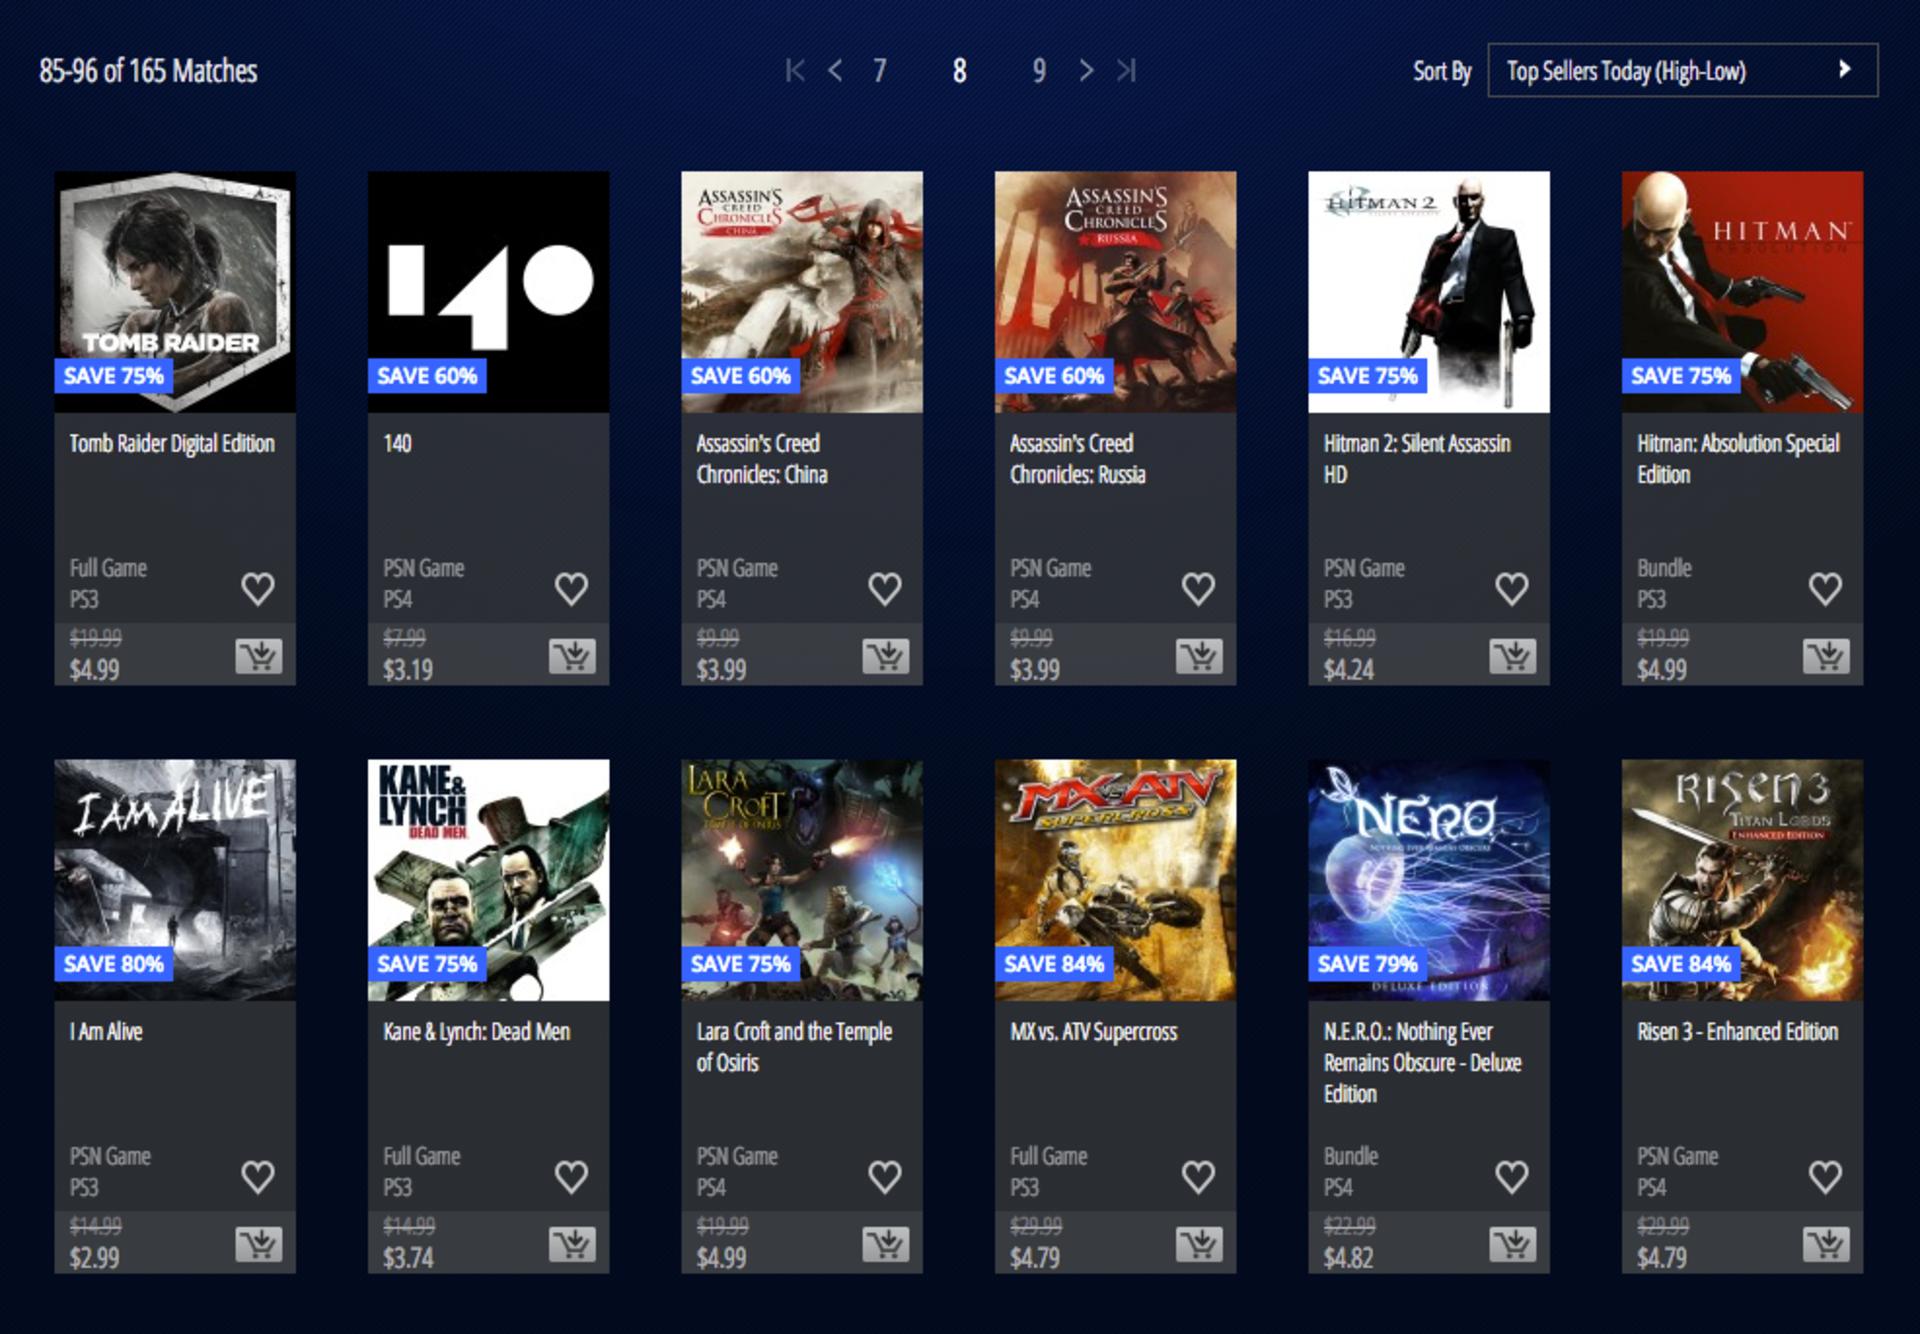Go to page 7
This screenshot has width=1920, height=1334.
click(x=880, y=70)
